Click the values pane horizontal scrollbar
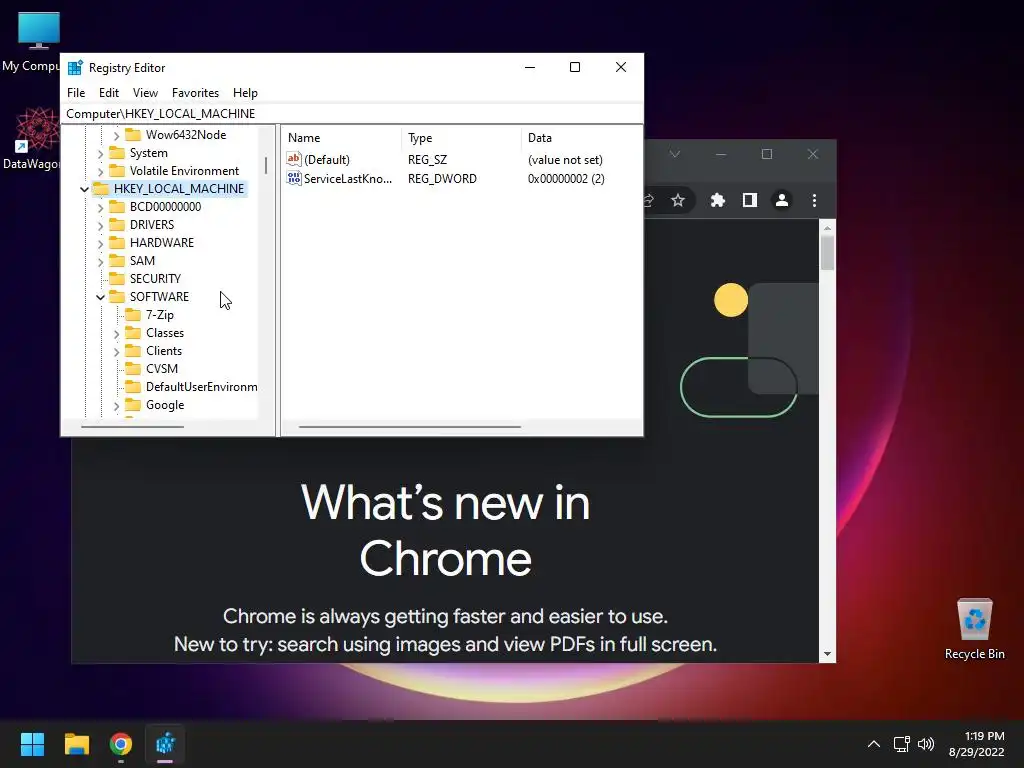 [409, 427]
